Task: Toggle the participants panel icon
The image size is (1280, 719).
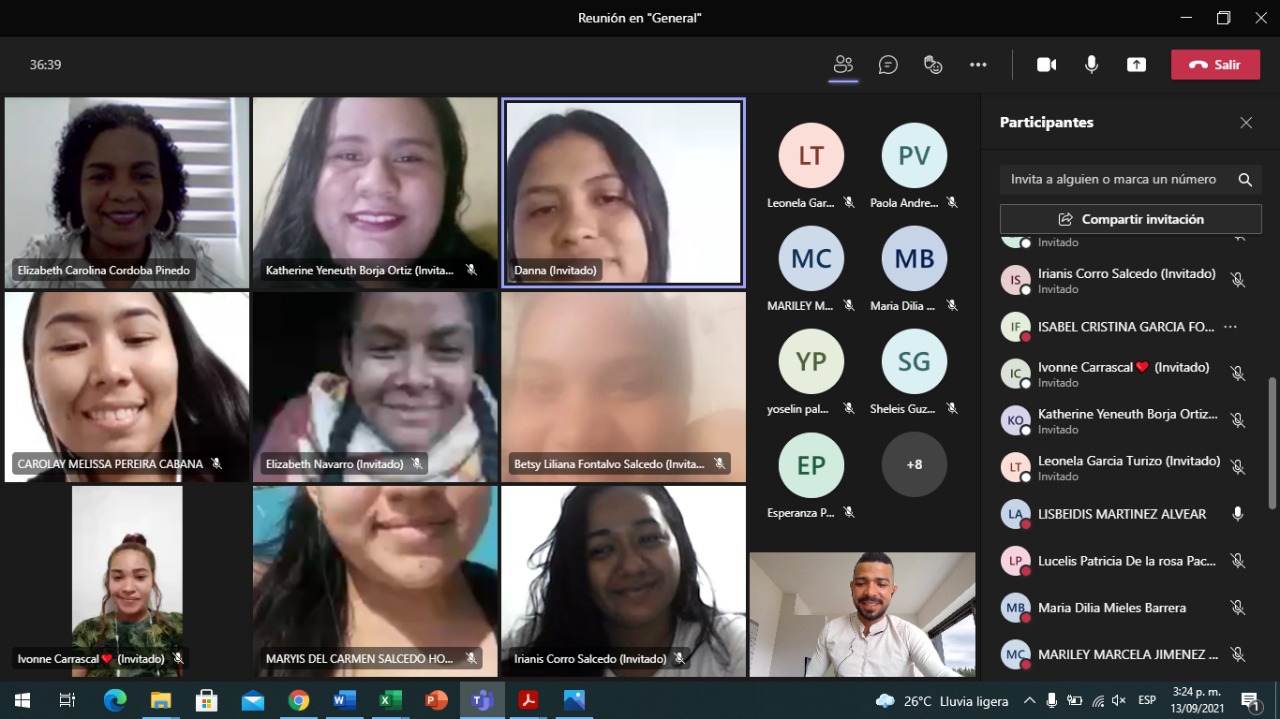Action: click(843, 65)
